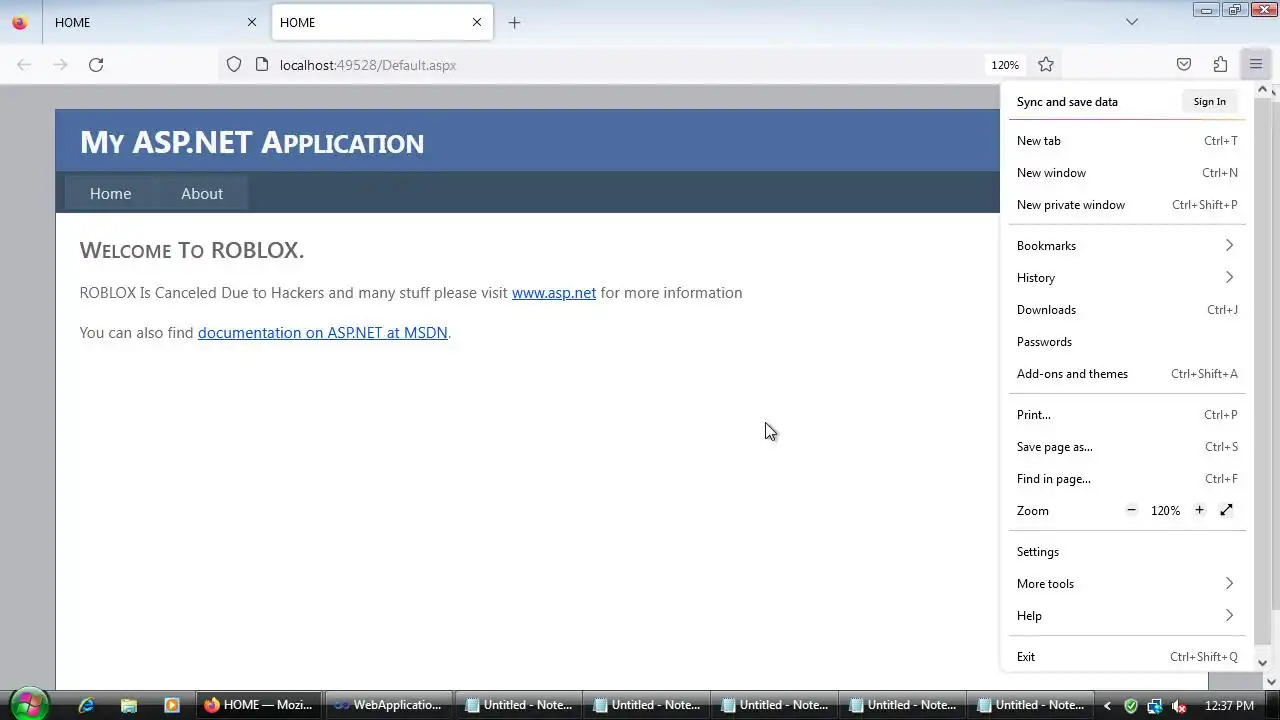Open the Extensions puzzle icon
Image resolution: width=1280 pixels, height=720 pixels.
[x=1220, y=65]
